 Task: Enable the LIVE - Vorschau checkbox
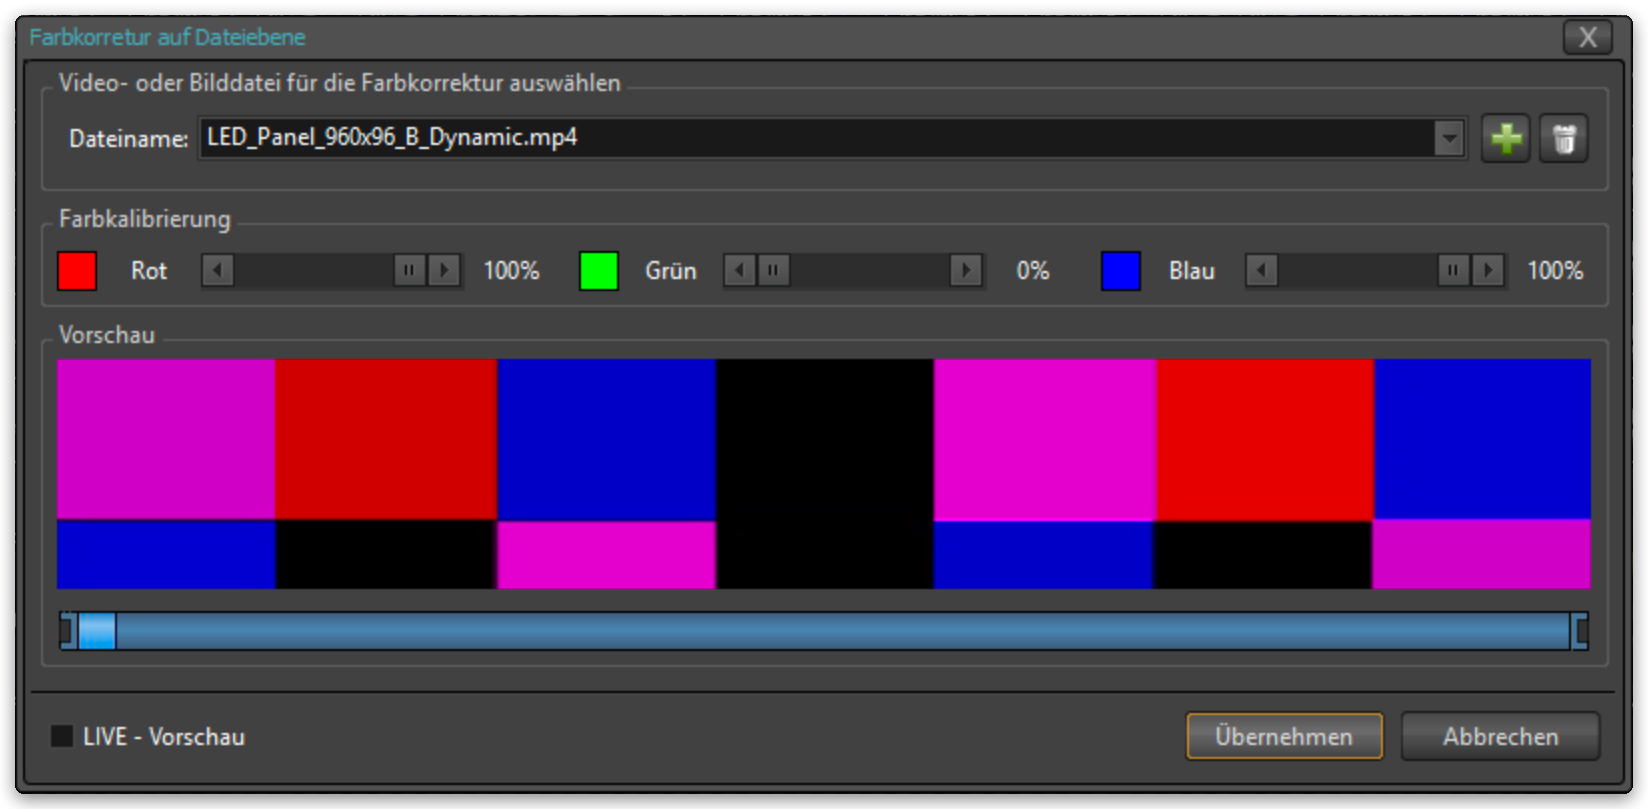click(62, 737)
